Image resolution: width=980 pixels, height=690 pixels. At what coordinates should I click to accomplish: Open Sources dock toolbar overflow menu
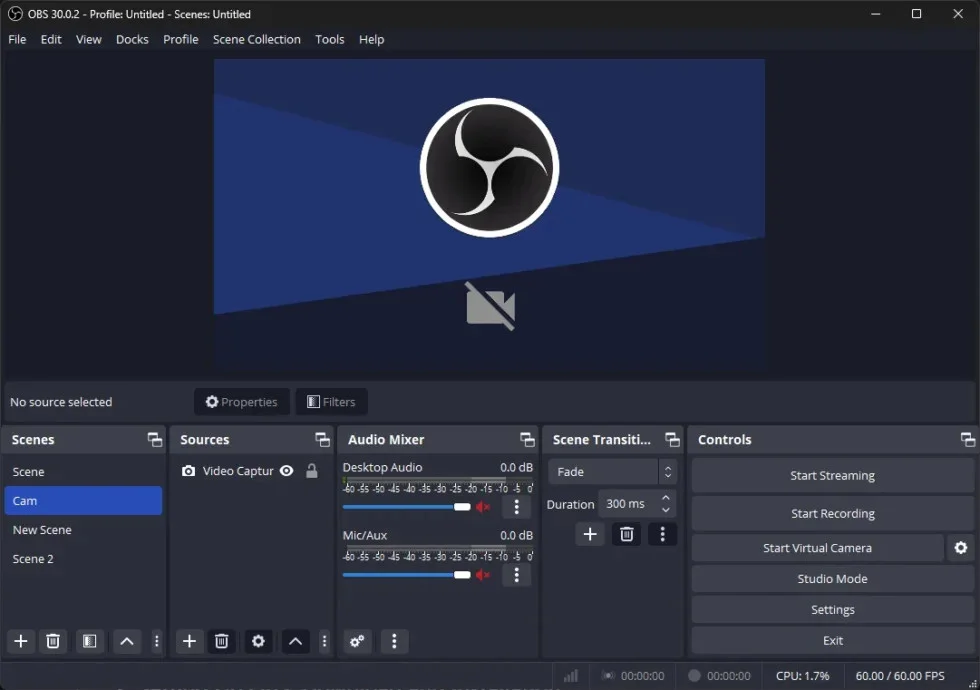tap(324, 641)
